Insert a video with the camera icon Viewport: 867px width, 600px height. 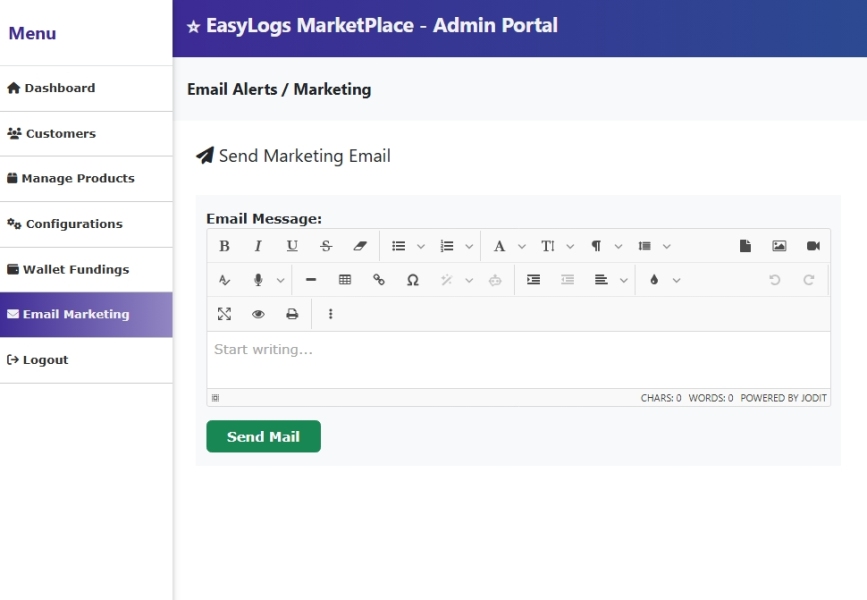813,246
